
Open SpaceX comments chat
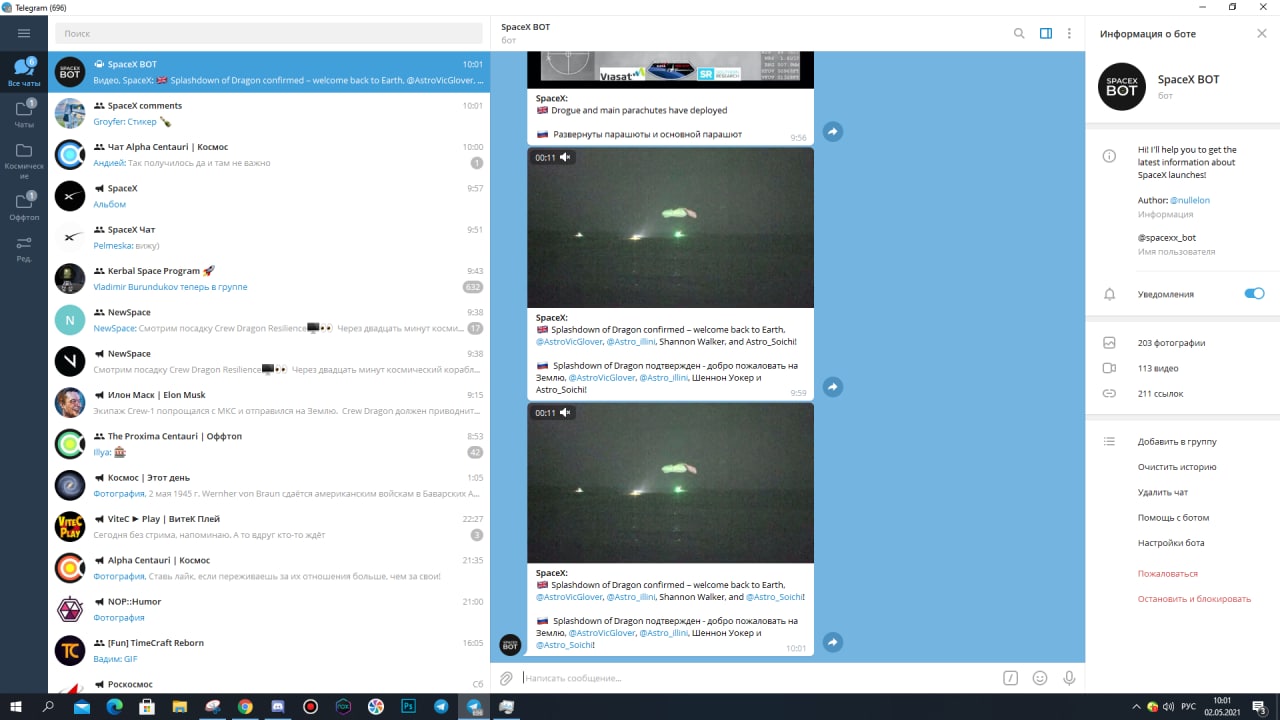tap(269, 113)
